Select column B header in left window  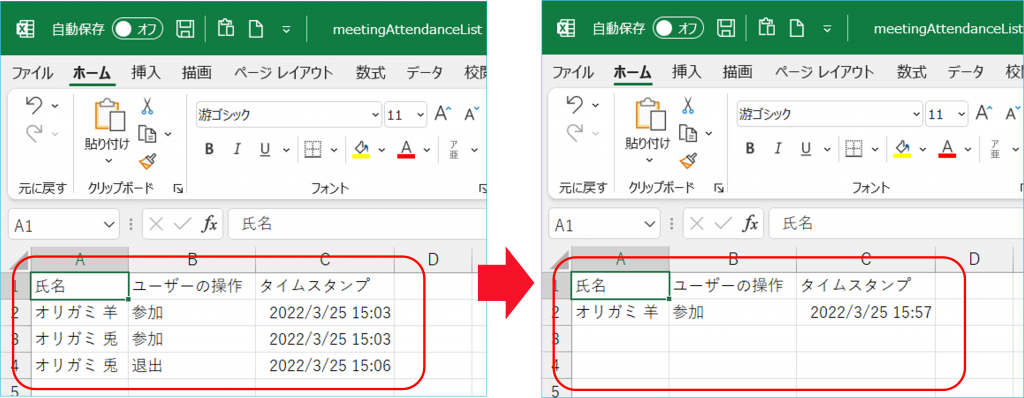coord(192,260)
